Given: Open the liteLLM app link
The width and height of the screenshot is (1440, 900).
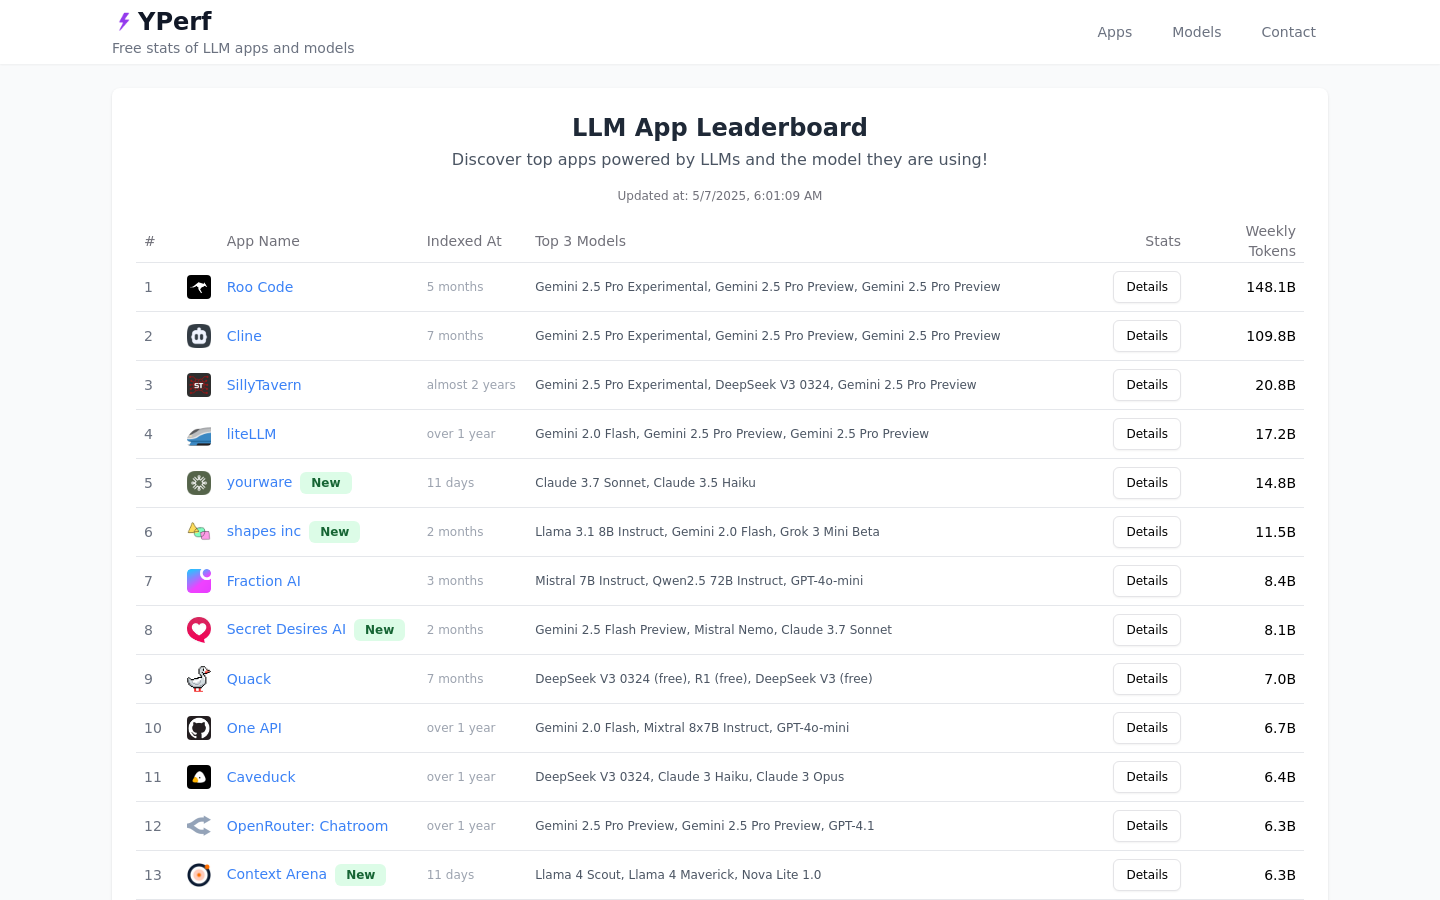Looking at the screenshot, I should (x=251, y=434).
